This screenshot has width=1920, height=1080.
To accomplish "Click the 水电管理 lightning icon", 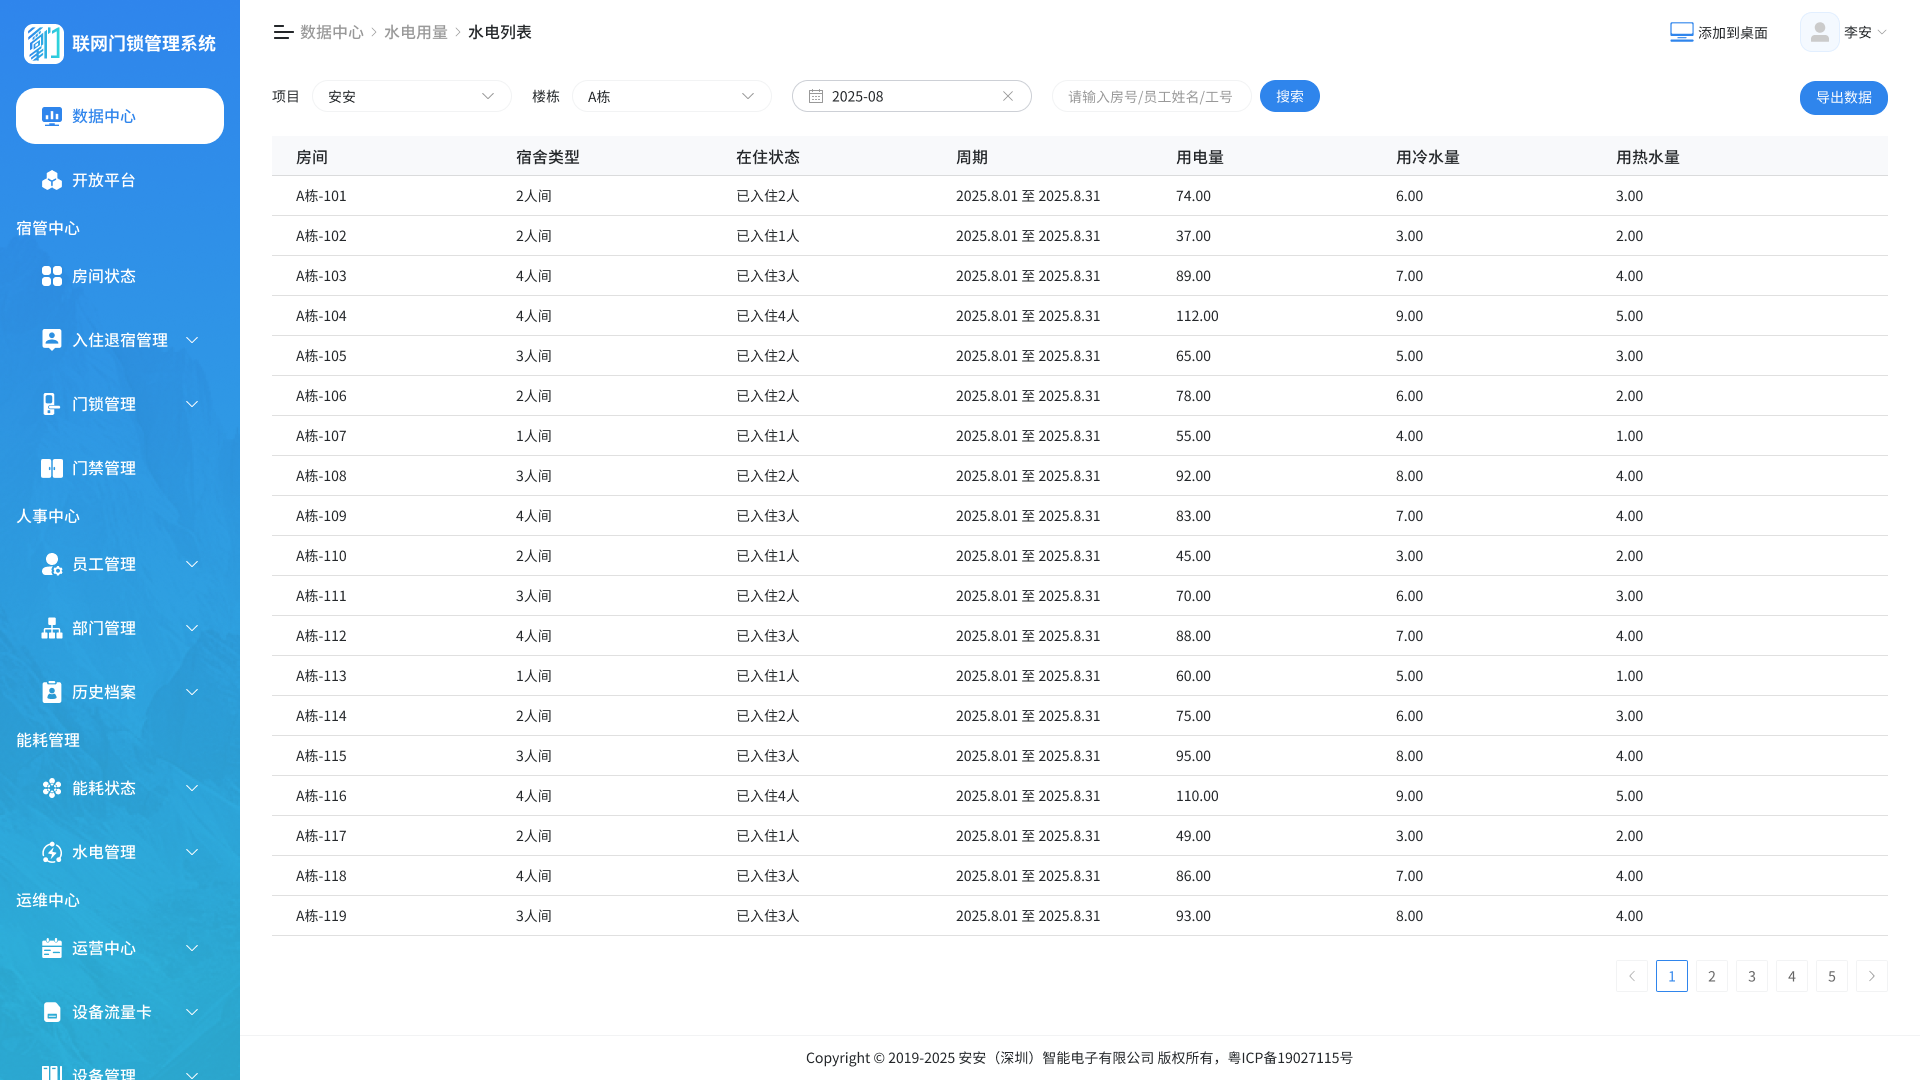I will (52, 852).
